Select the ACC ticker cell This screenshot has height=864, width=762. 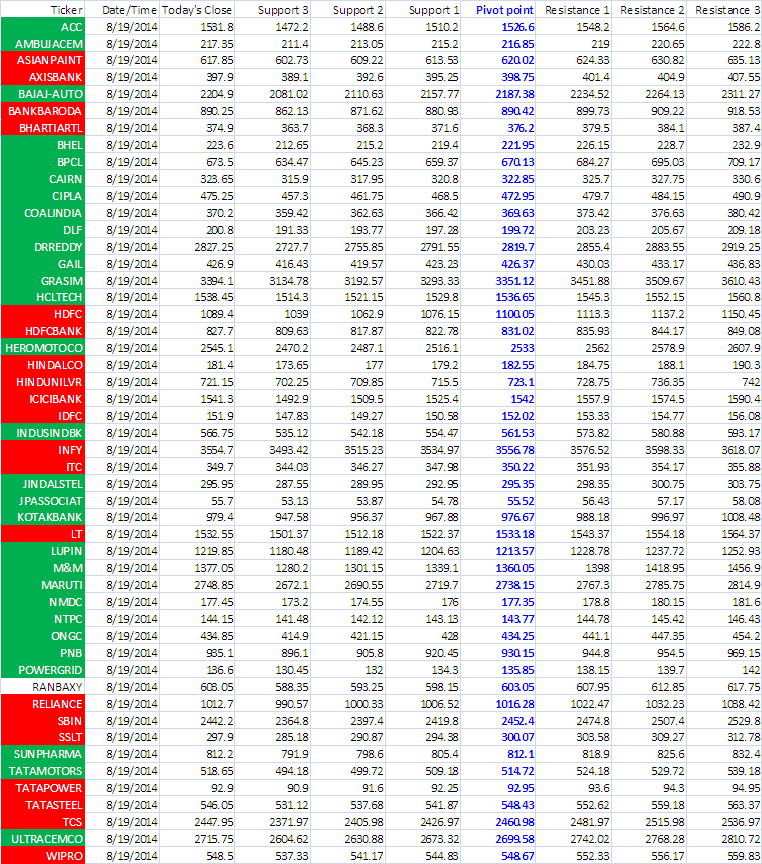pos(43,27)
